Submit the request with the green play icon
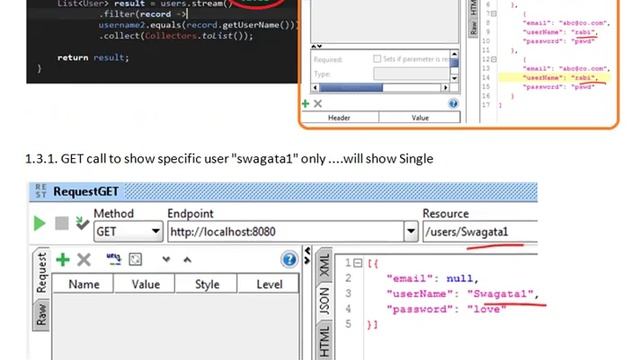 tap(40, 223)
